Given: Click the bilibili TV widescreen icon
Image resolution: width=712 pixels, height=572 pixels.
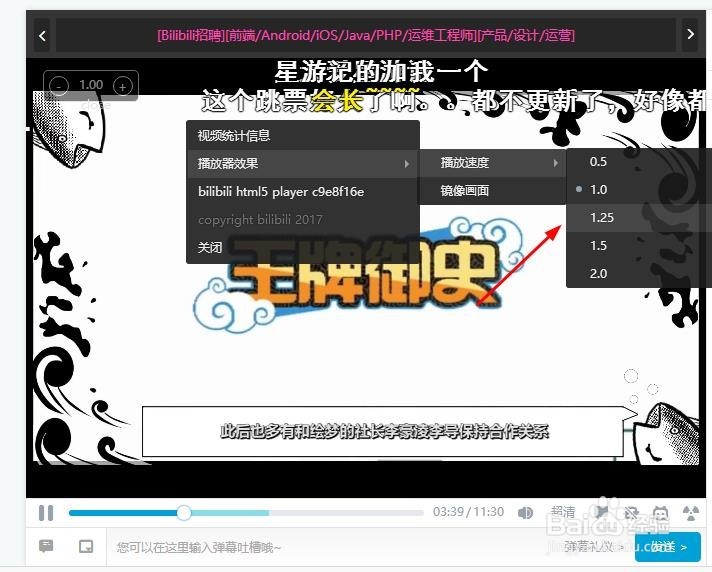Looking at the screenshot, I should point(660,513).
